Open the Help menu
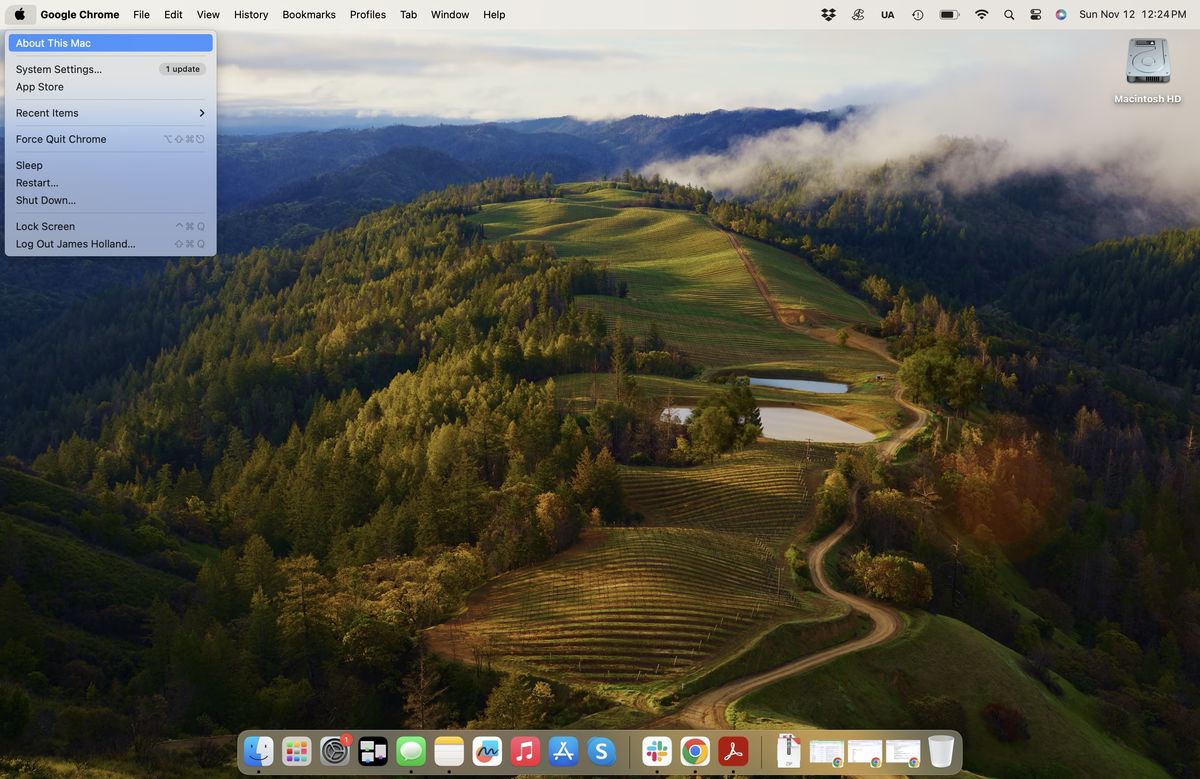 [x=494, y=15]
